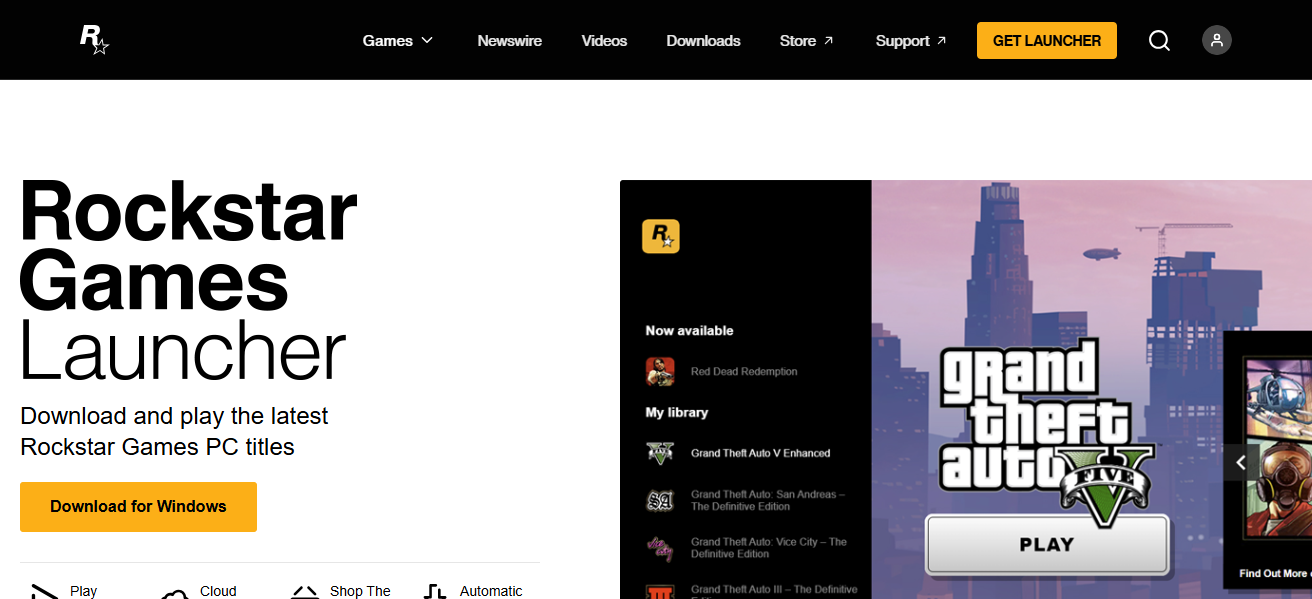Open the Support external link

911,40
